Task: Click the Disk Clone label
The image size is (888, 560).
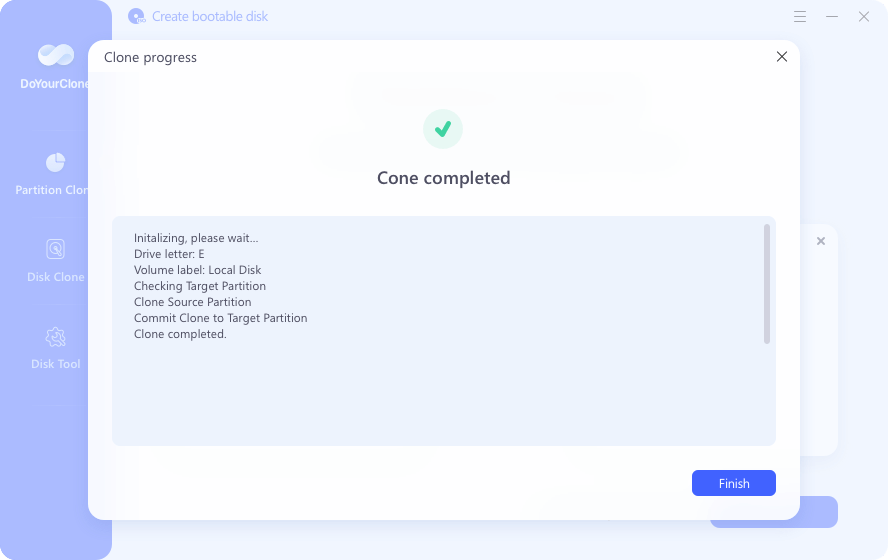Action: [56, 277]
